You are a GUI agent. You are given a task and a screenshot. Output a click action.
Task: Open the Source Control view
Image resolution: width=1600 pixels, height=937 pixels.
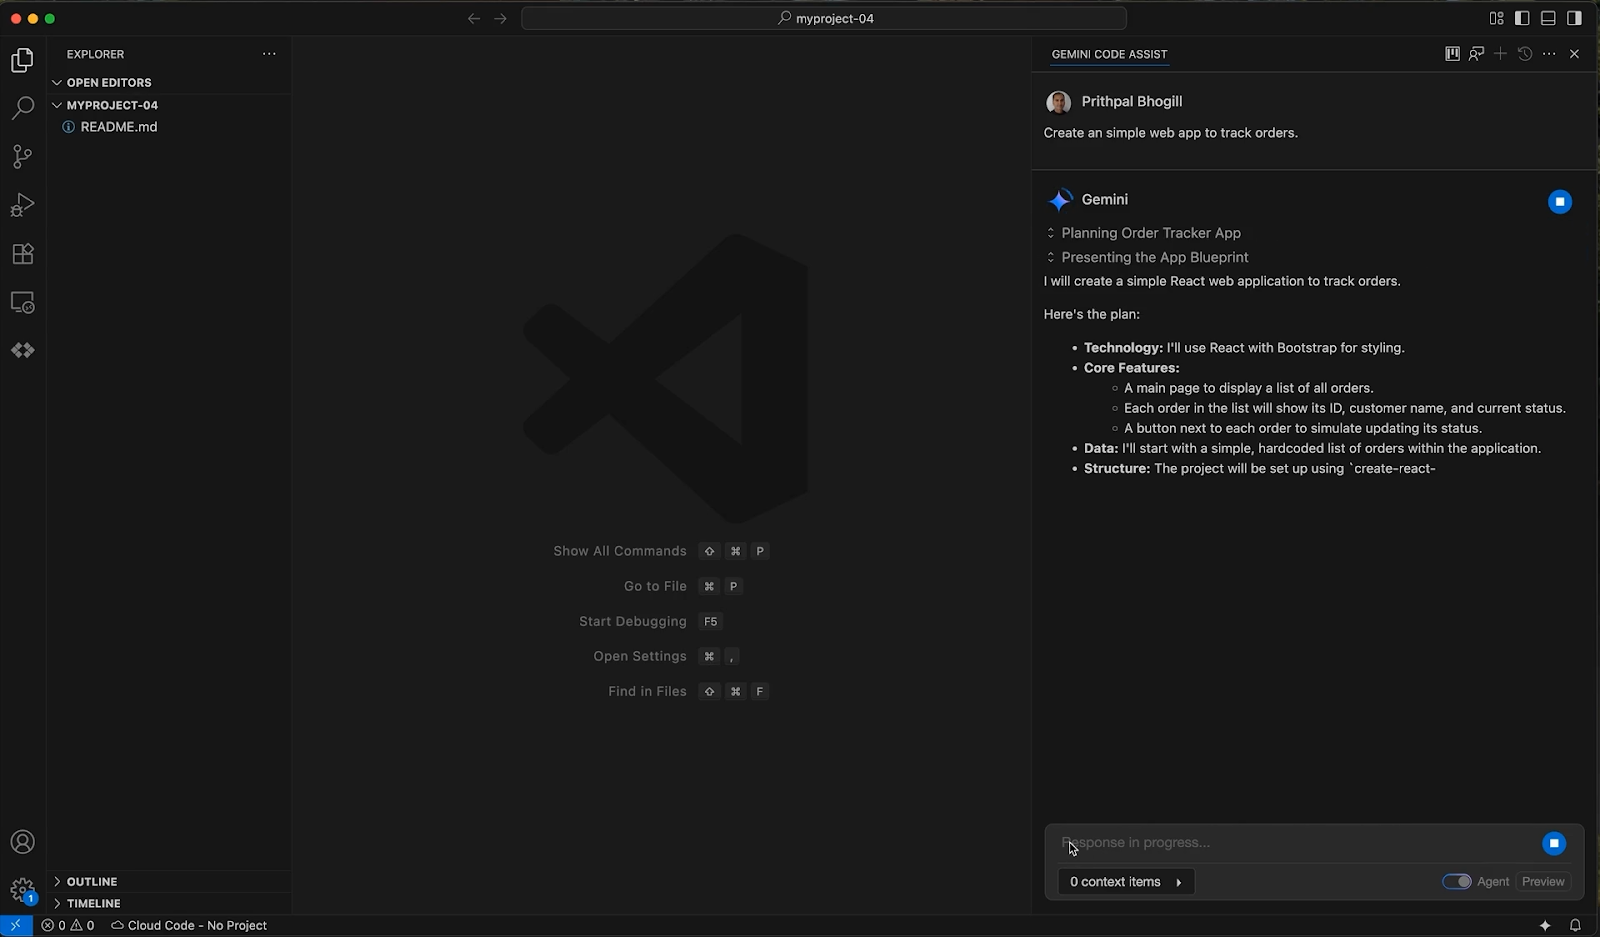coord(22,156)
